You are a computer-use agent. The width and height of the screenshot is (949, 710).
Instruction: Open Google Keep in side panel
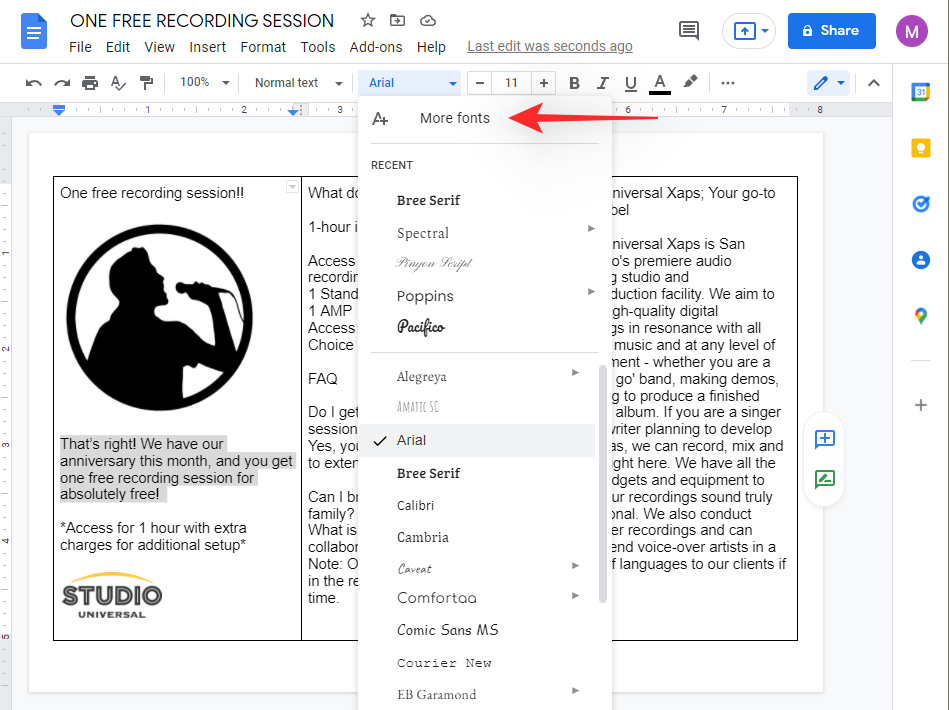(921, 148)
